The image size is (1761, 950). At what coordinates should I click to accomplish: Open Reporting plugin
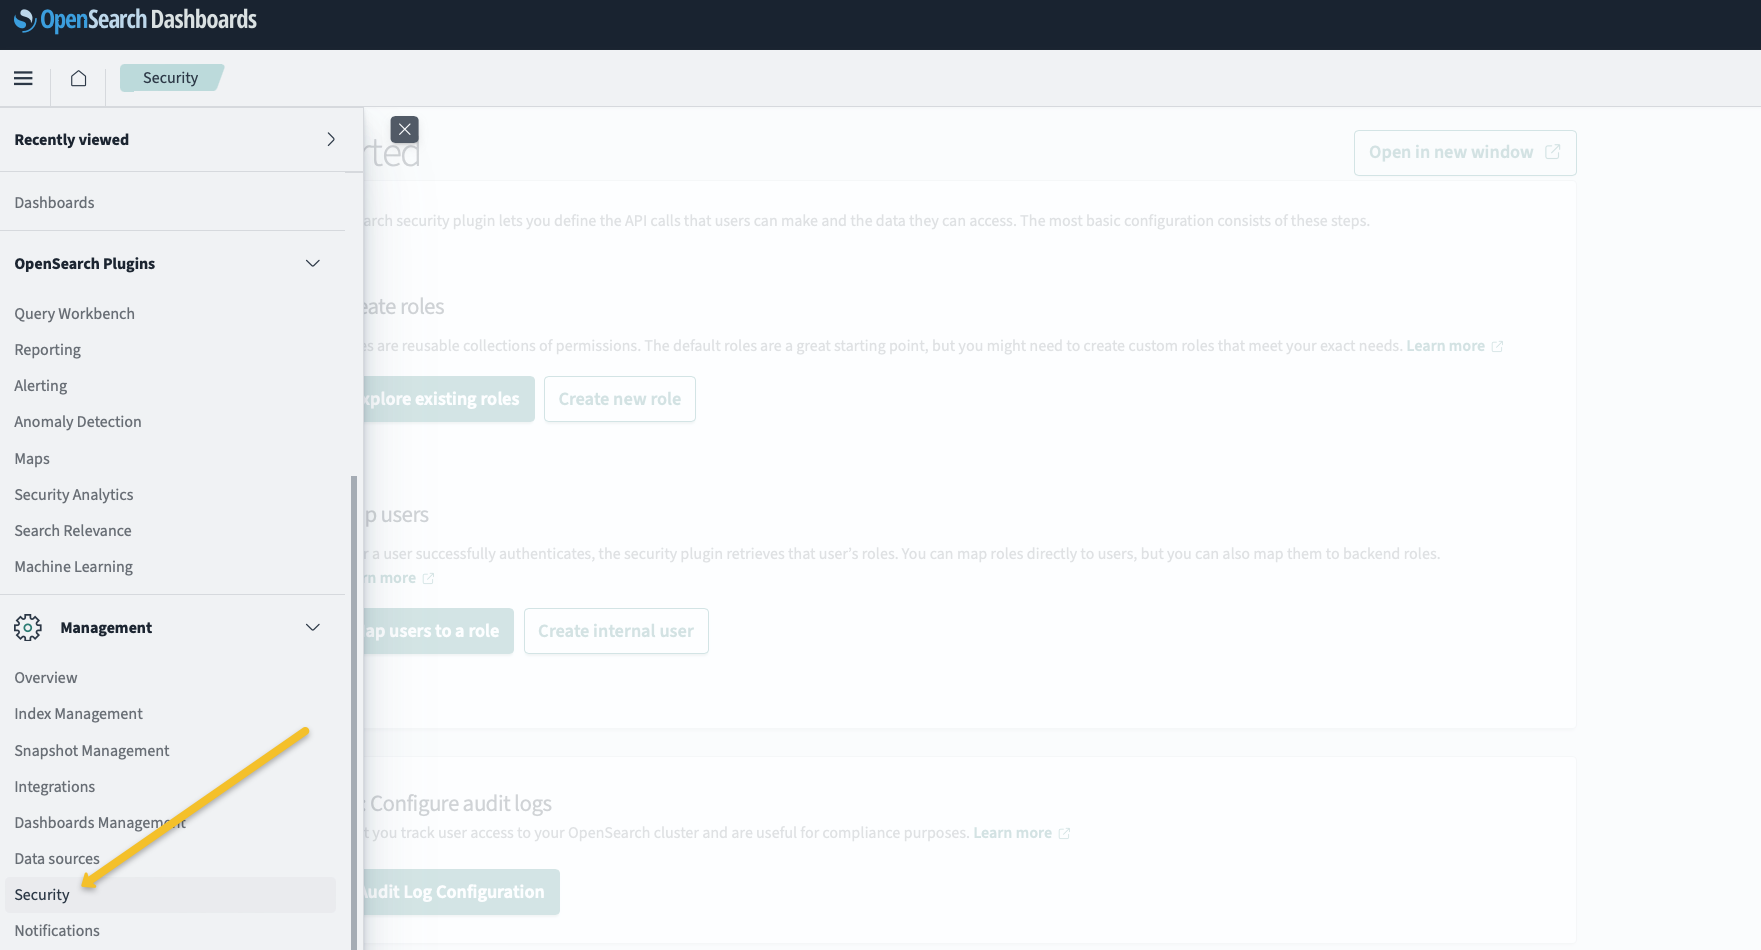coord(47,349)
